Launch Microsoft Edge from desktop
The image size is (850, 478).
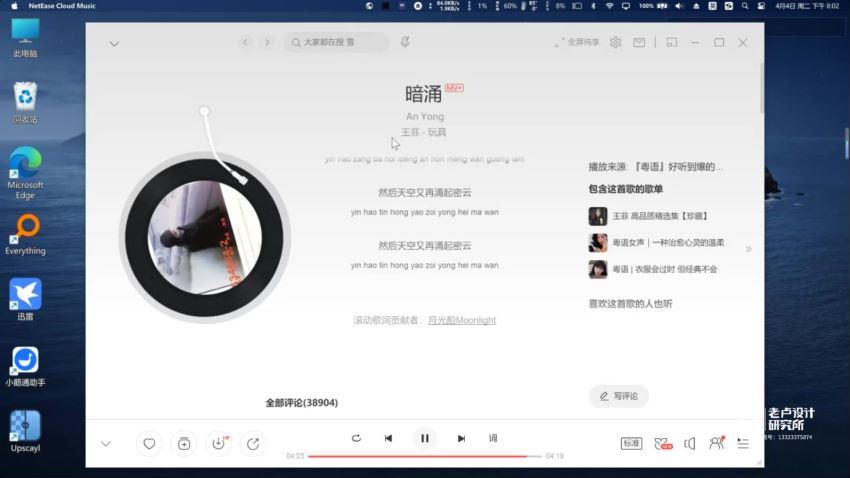(x=25, y=173)
